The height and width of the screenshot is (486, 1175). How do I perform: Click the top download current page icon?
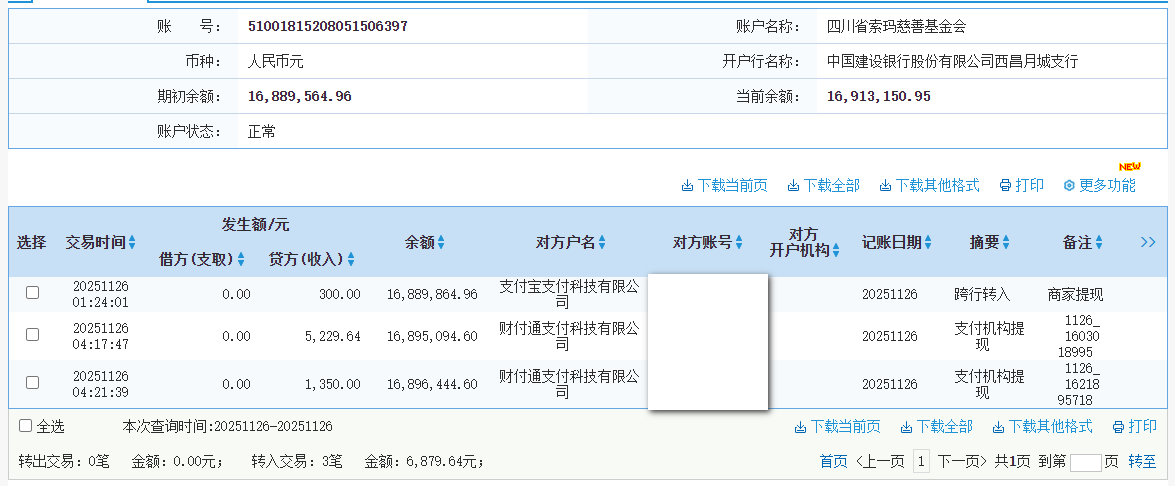pos(687,186)
